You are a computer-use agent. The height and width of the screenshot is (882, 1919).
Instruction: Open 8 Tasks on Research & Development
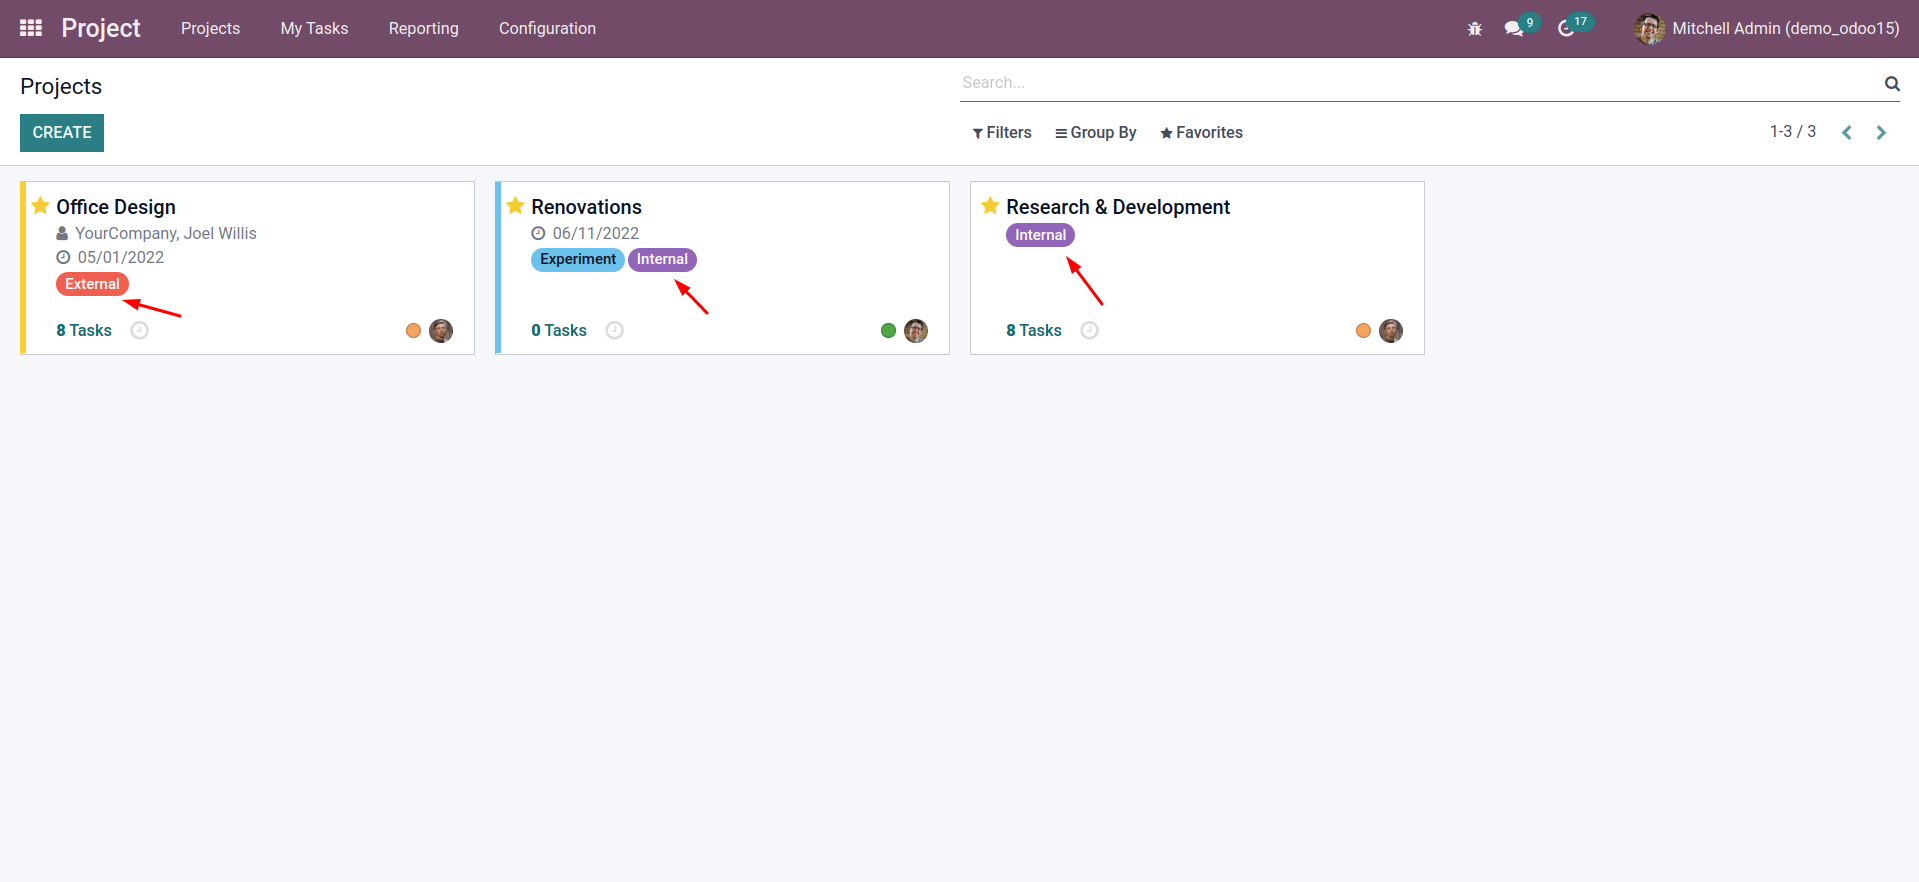[x=1034, y=330]
